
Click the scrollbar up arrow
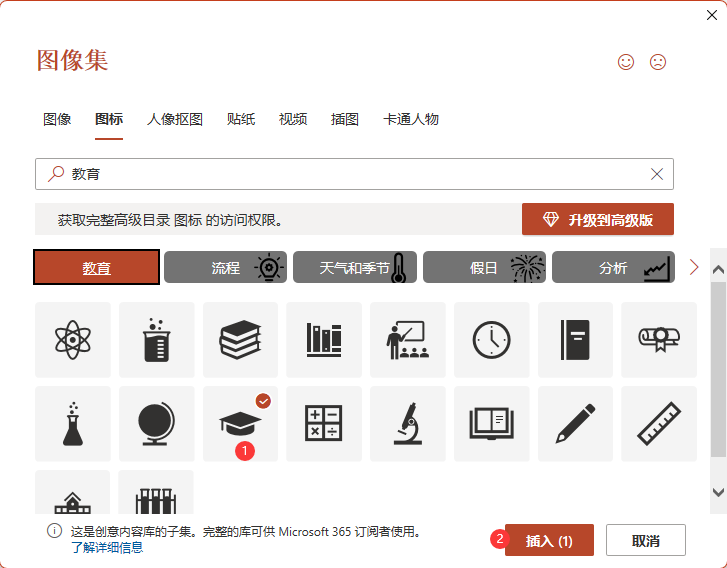[x=718, y=269]
